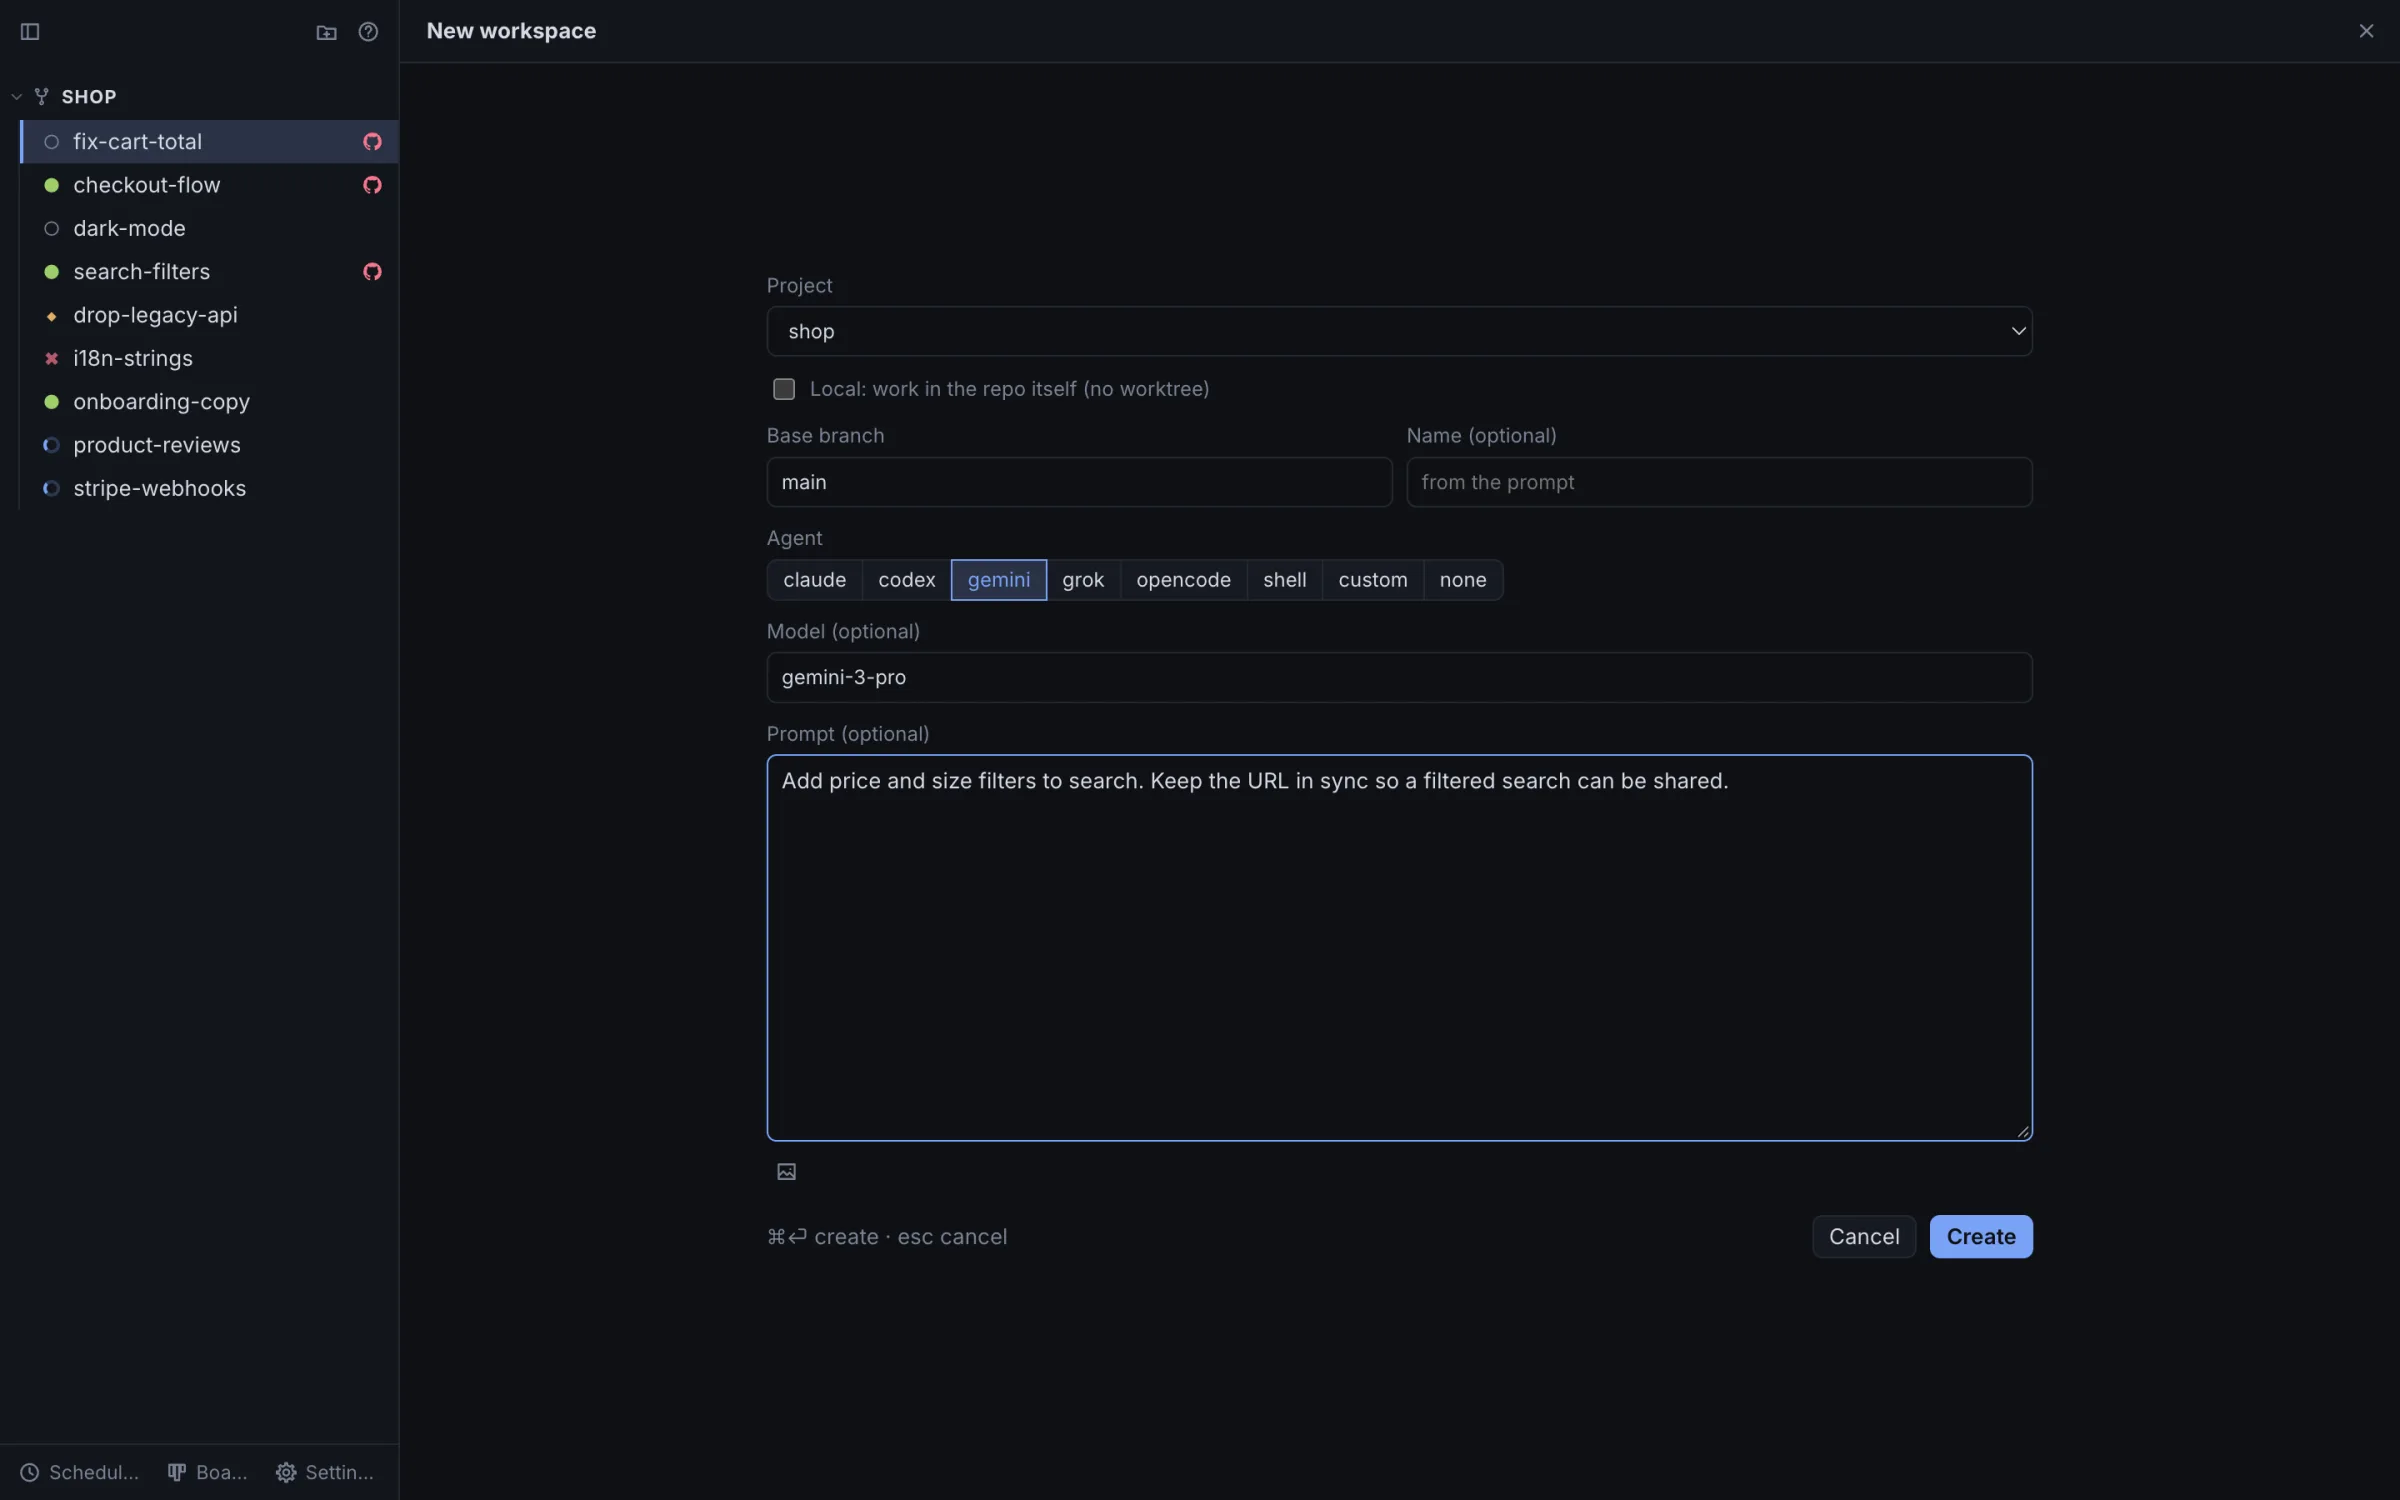Viewport: 2400px width, 1500px height.
Task: Click the Create button
Action: pyautogui.click(x=1980, y=1237)
